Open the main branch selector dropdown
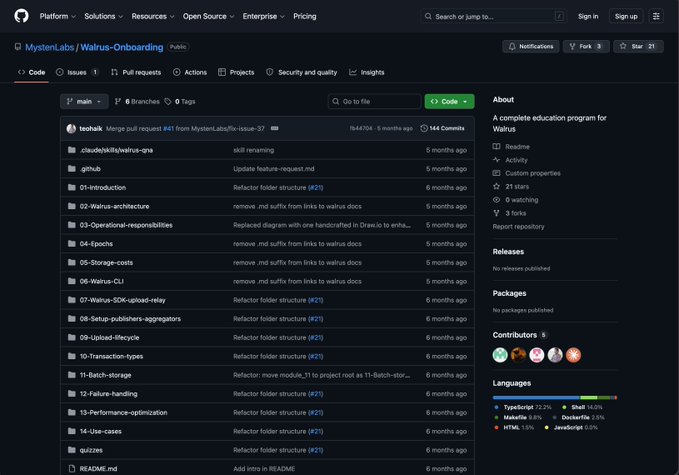Screen dimensions: 679x475 click(84, 101)
